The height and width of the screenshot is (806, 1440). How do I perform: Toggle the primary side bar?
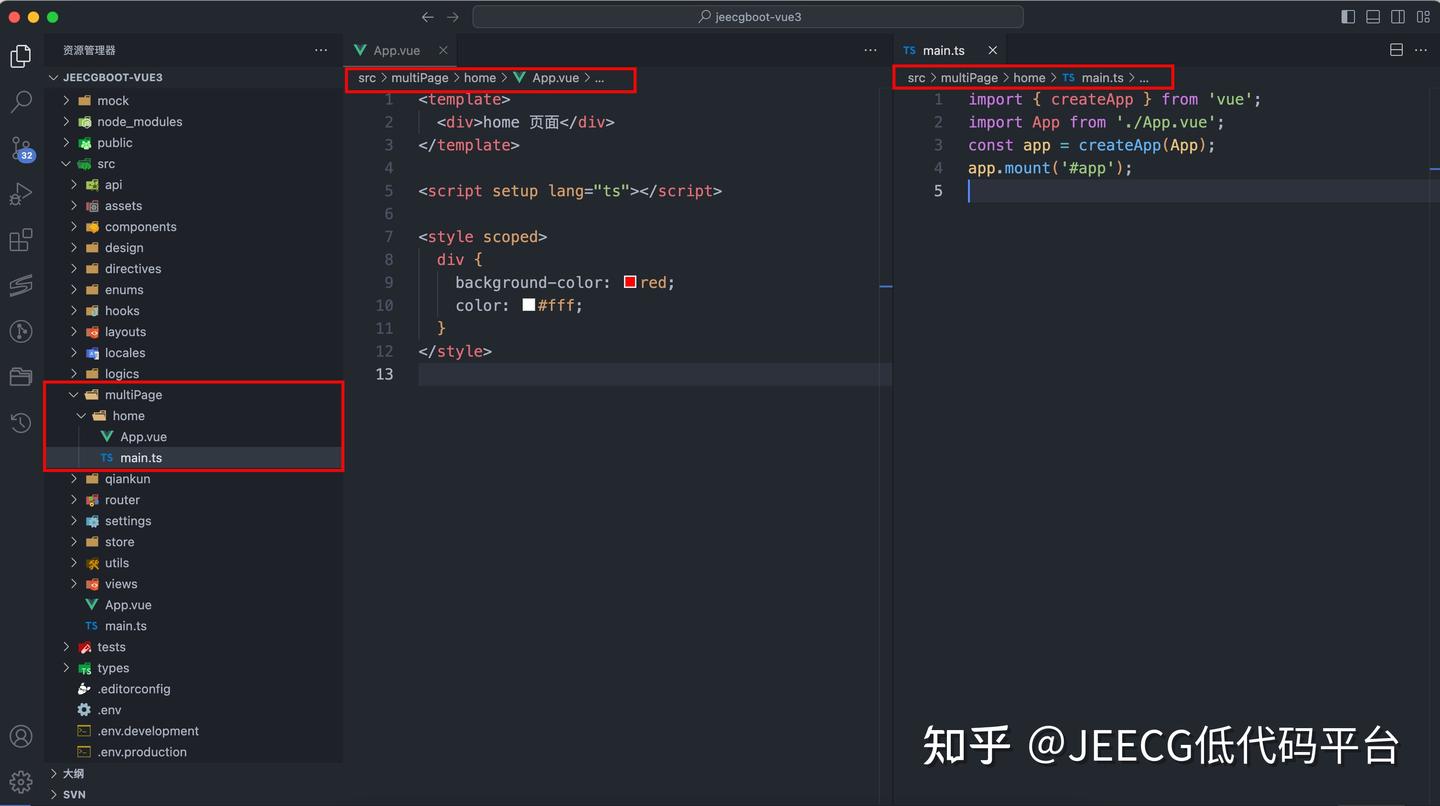[1348, 17]
